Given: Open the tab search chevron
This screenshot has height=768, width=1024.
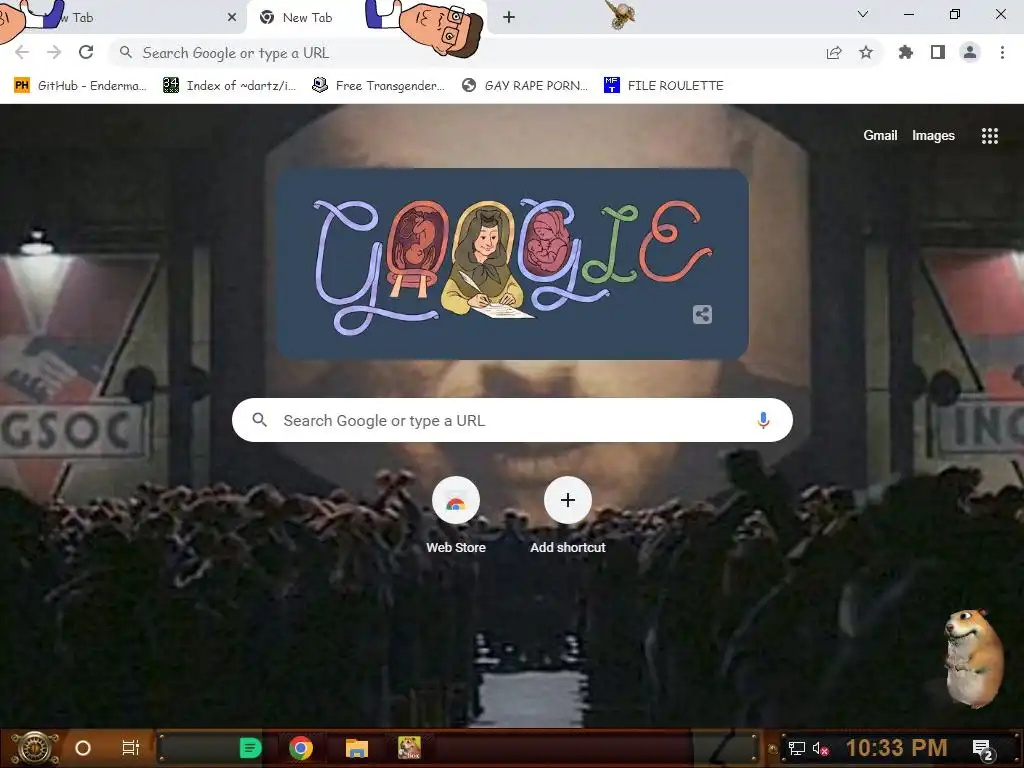Looking at the screenshot, I should coord(863,14).
